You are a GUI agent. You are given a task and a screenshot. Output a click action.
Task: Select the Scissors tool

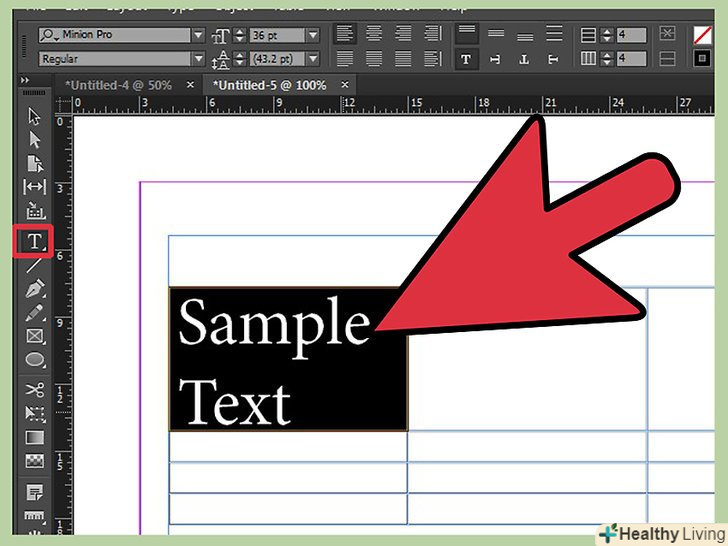tap(35, 390)
